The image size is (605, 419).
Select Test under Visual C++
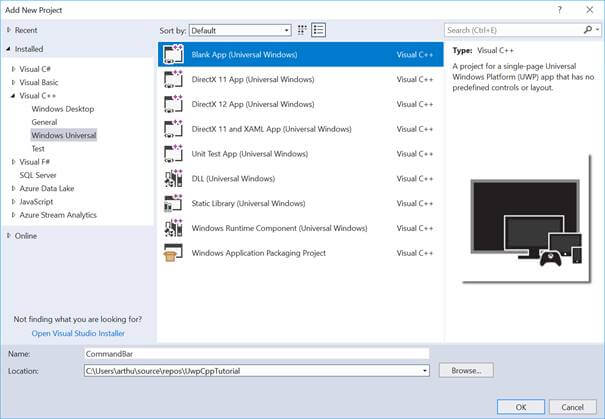click(x=38, y=149)
